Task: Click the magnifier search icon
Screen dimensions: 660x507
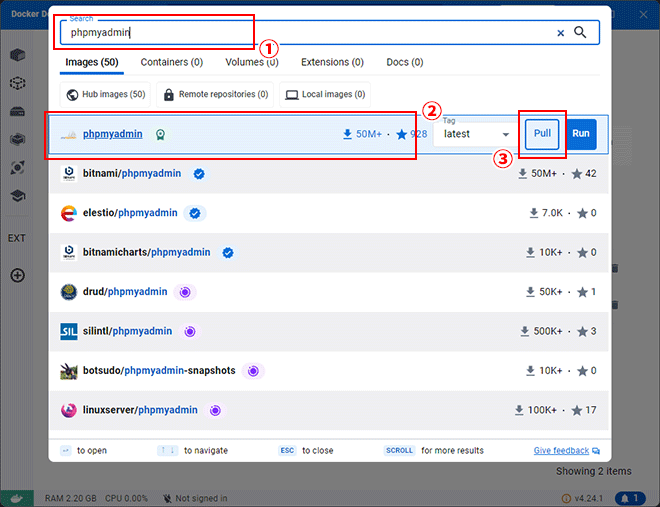Action: (580, 32)
